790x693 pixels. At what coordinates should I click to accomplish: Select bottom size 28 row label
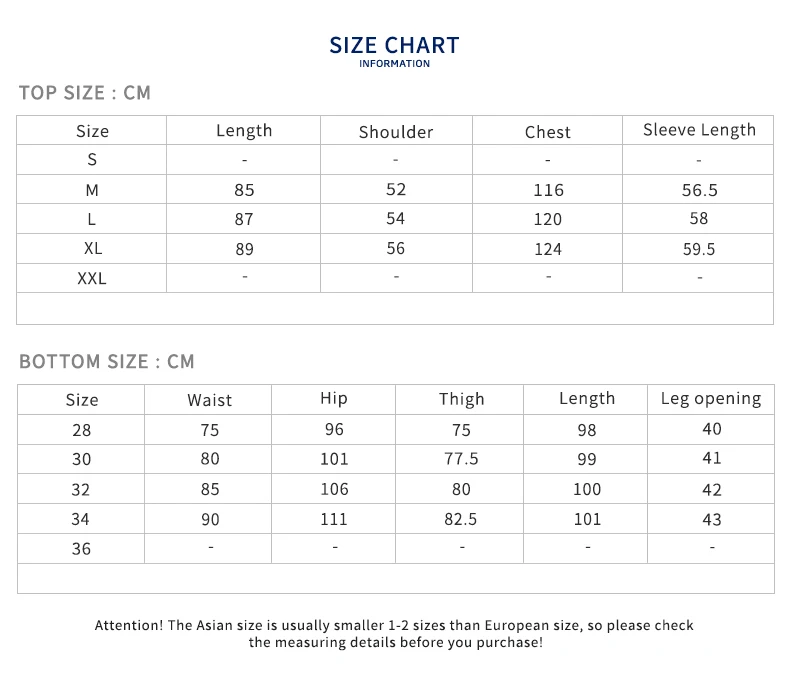point(82,430)
